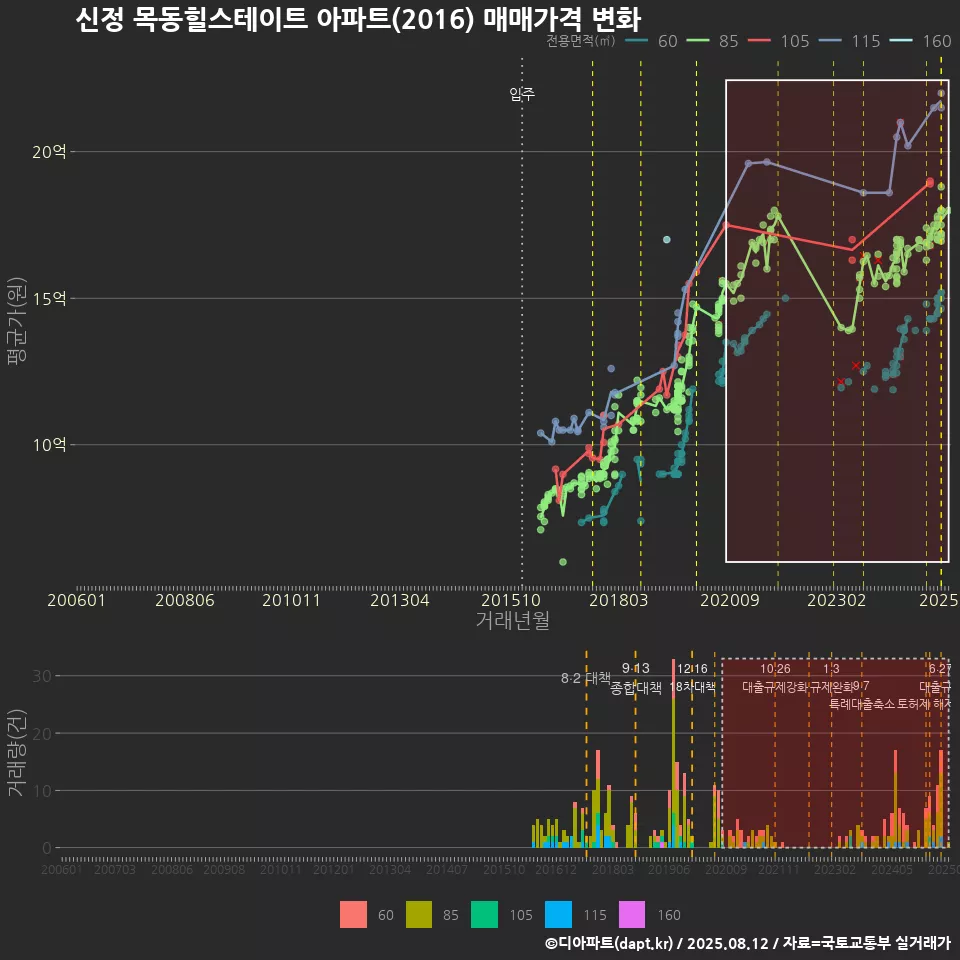Click the '9·13 종합대책' policy annotation
960x960 pixels.
636,678
